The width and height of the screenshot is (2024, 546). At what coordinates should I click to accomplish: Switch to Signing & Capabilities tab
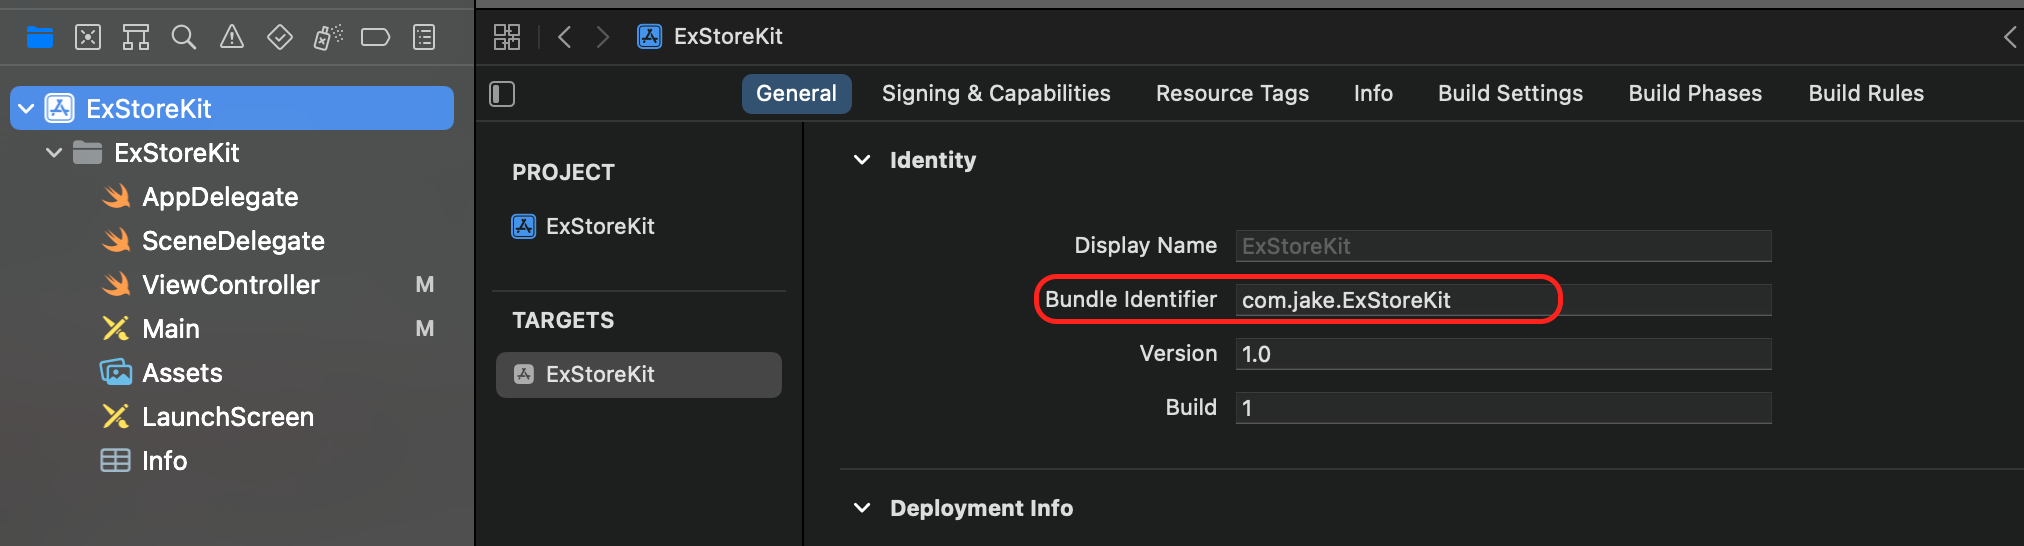tap(996, 94)
